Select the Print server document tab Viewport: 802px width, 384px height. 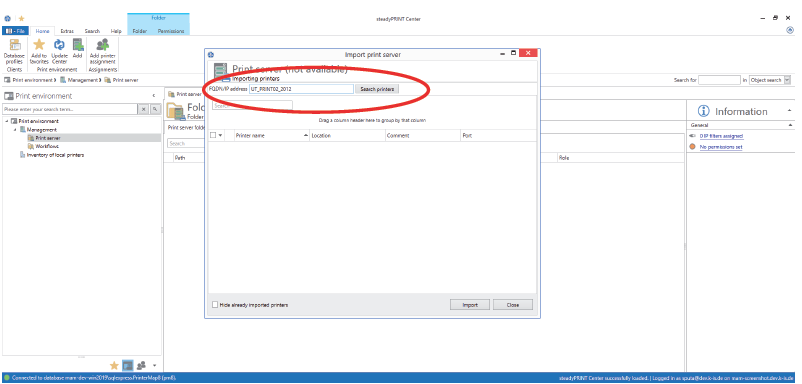(x=184, y=95)
